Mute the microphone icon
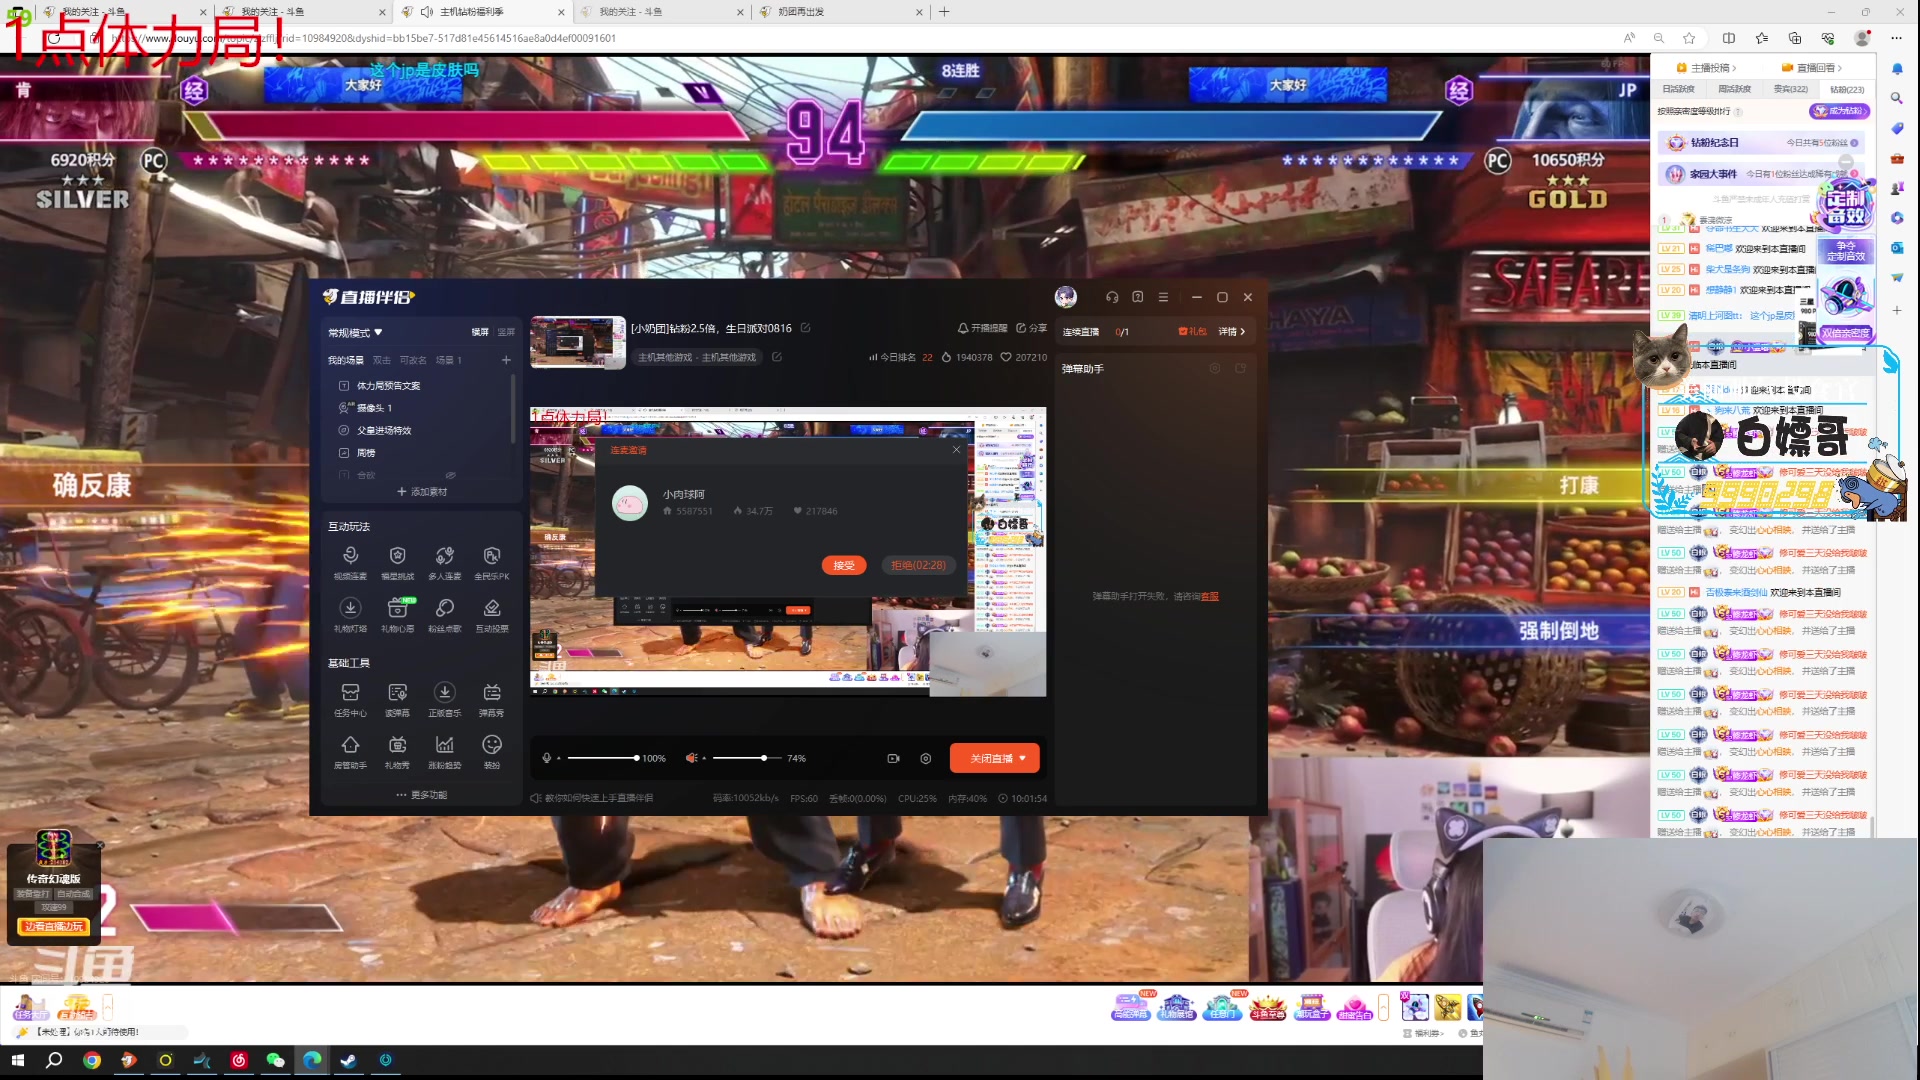This screenshot has height=1080, width=1920. coord(546,758)
